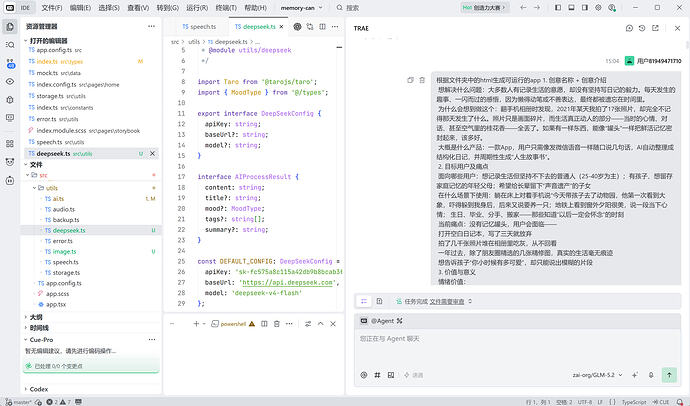Toggle the bottom panel layout icon
This screenshot has width=690, height=406.
[571, 7]
